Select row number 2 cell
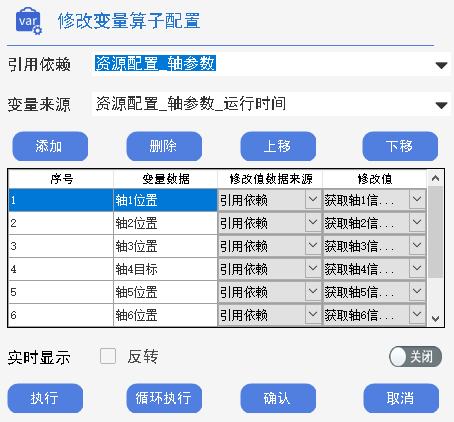The width and height of the screenshot is (454, 422). [61, 223]
